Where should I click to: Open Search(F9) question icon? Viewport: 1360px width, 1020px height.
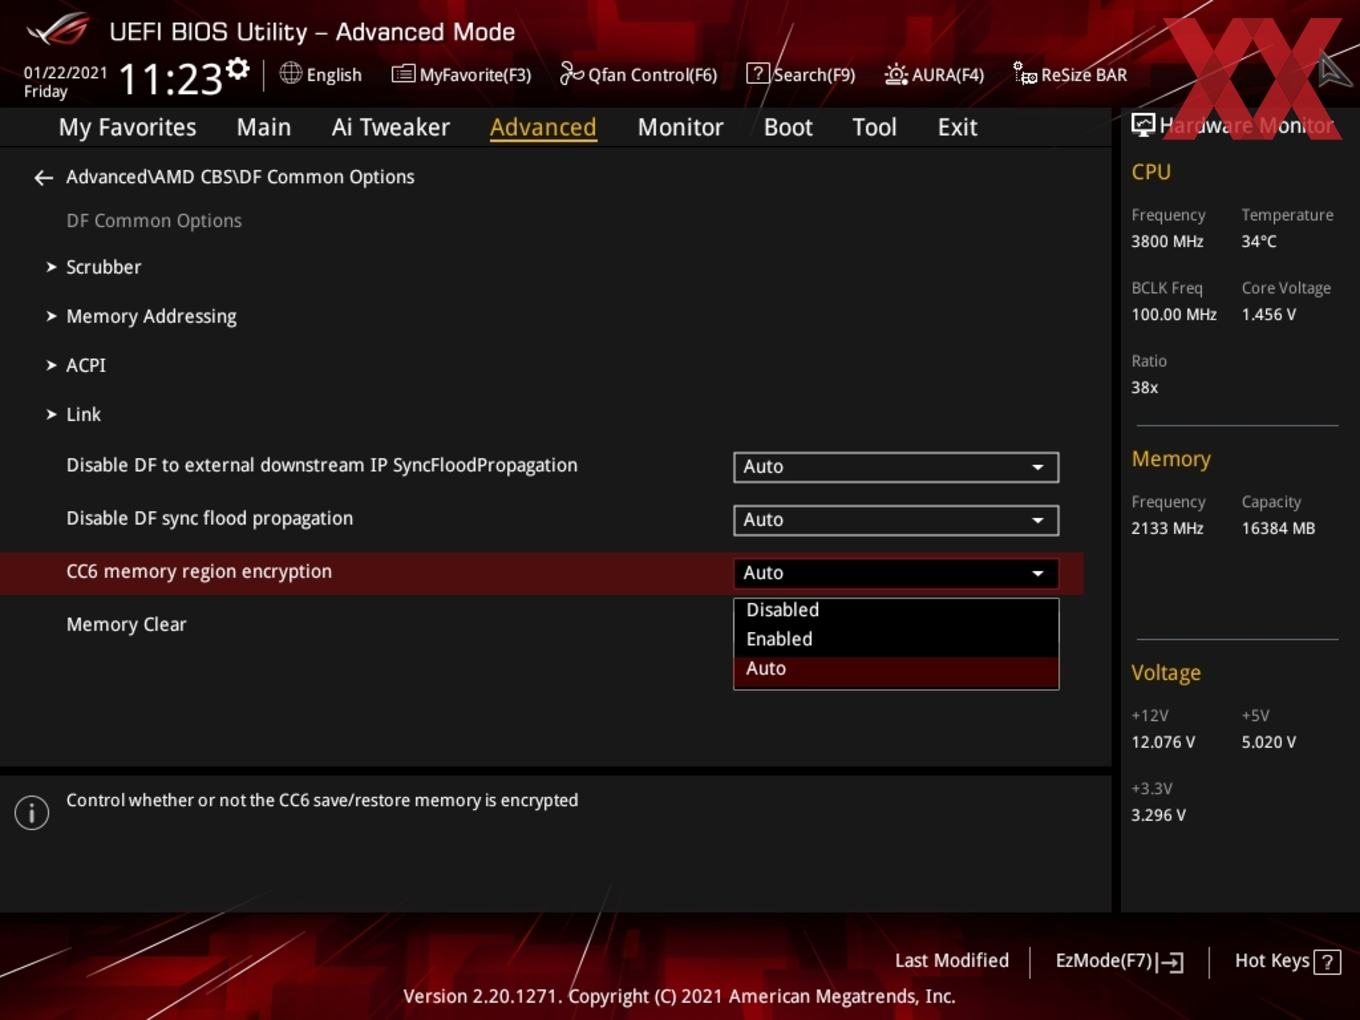[758, 73]
